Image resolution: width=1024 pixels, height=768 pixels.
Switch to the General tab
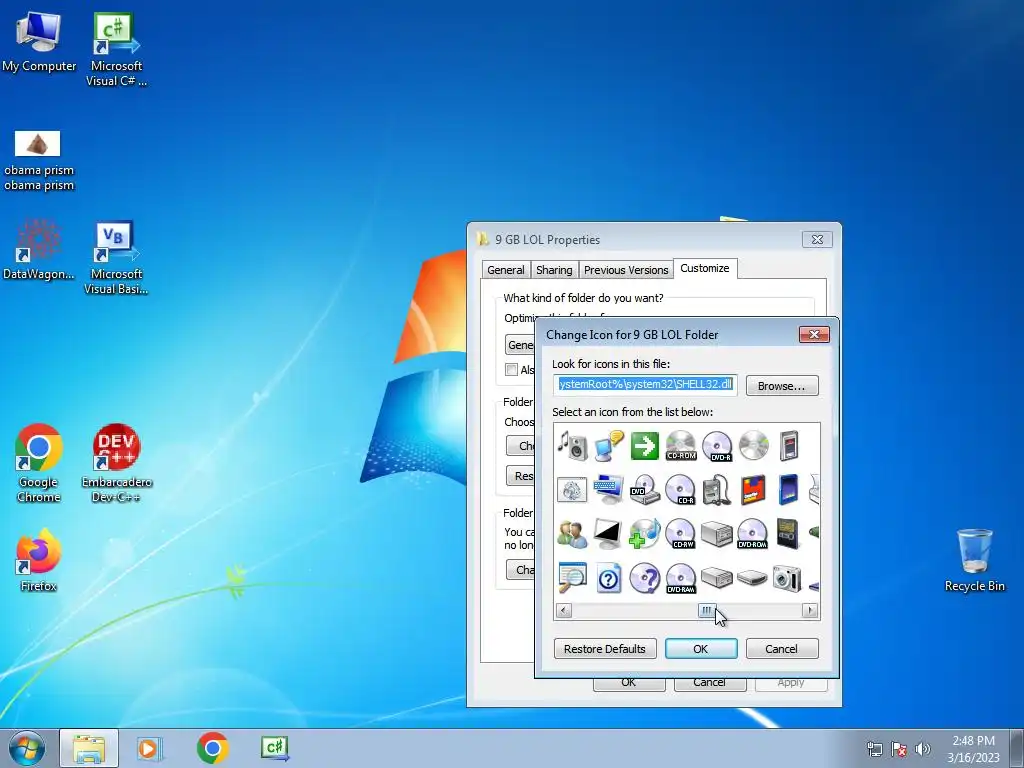pyautogui.click(x=505, y=270)
